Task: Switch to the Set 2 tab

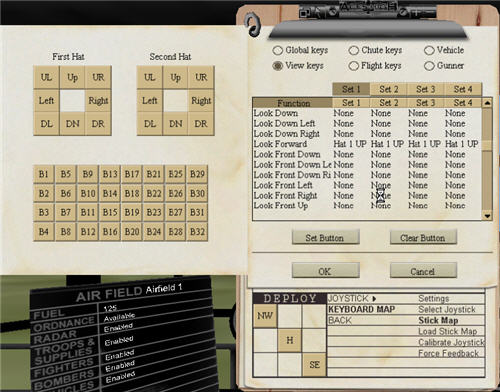Action: click(389, 89)
